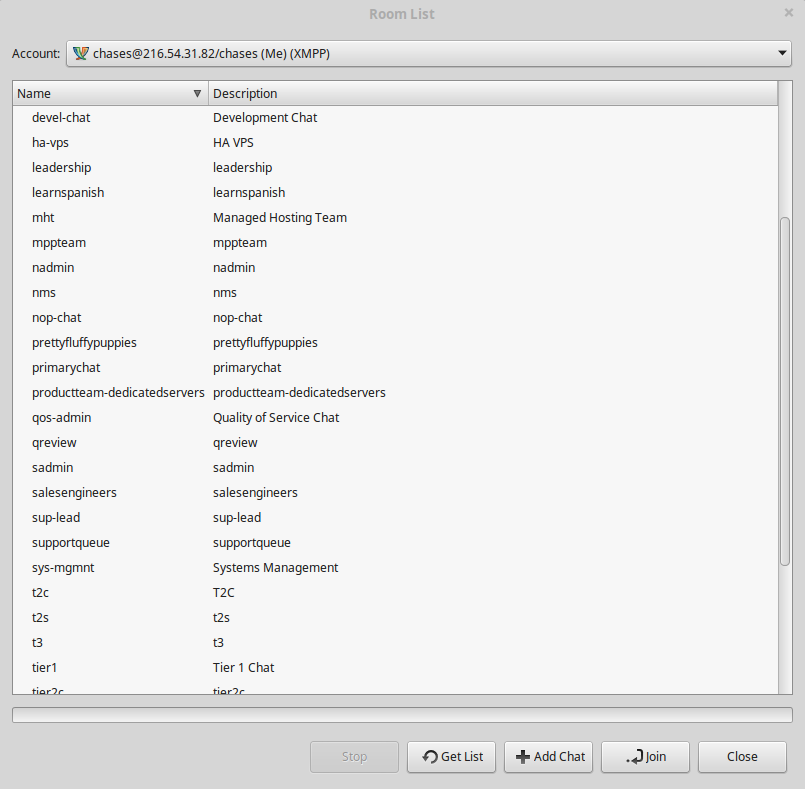Select the devel-chat room
This screenshot has height=789, width=805.
(x=61, y=117)
